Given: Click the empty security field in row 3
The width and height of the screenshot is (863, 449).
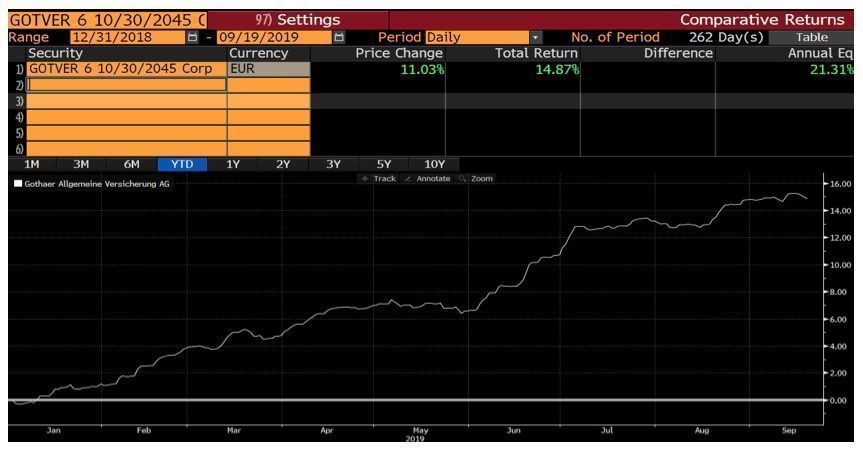Looking at the screenshot, I should (127, 101).
